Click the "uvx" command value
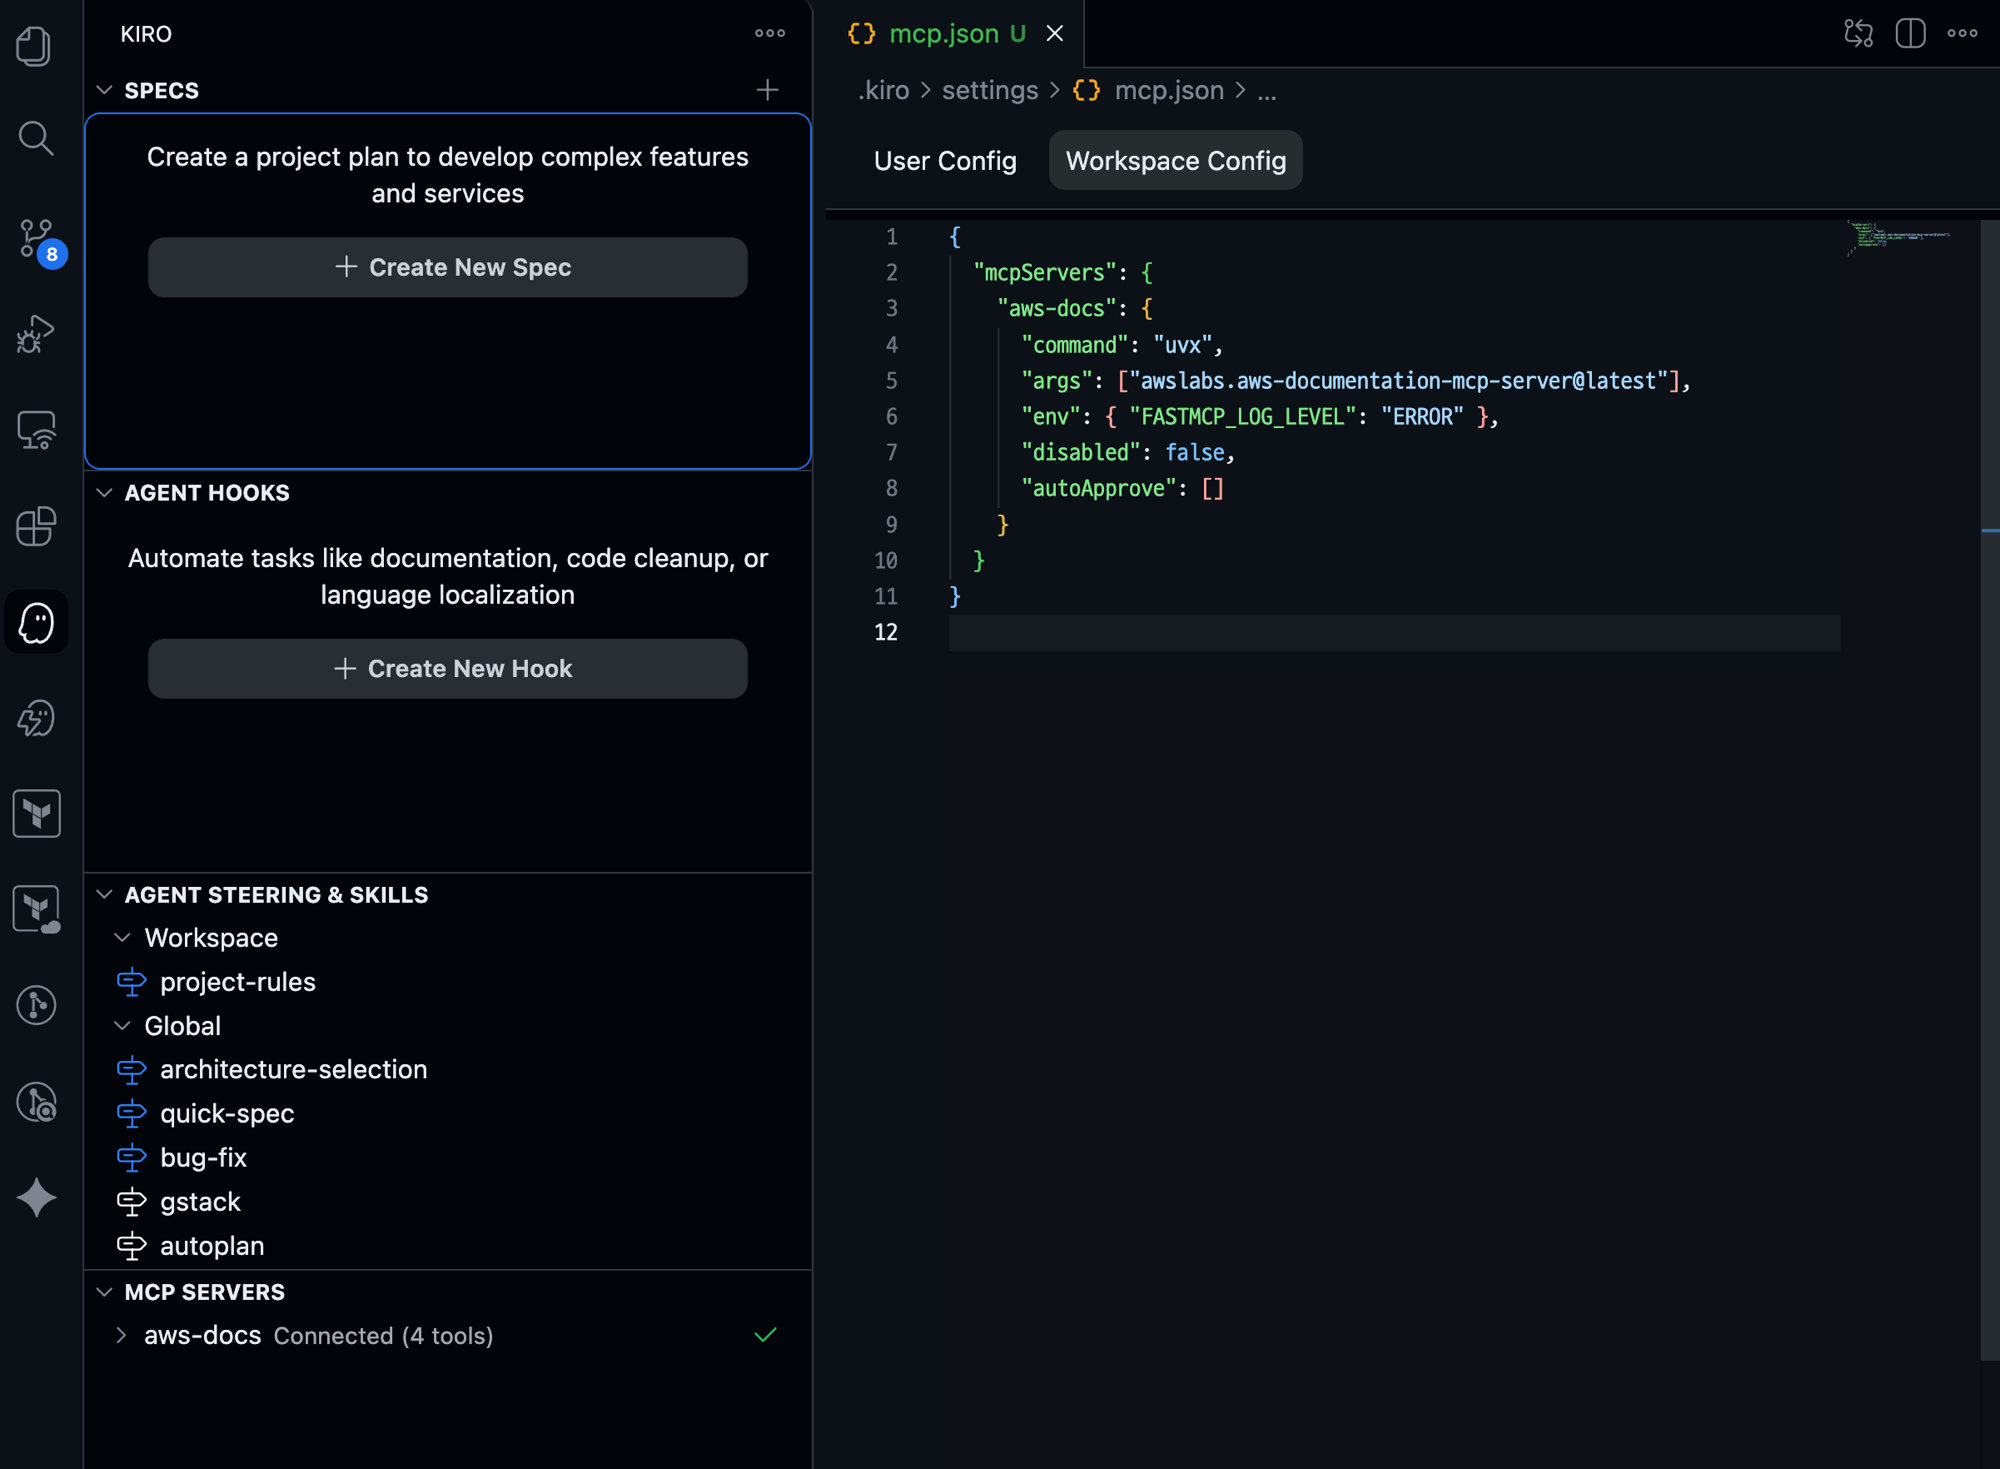2000x1469 pixels. coord(1182,345)
